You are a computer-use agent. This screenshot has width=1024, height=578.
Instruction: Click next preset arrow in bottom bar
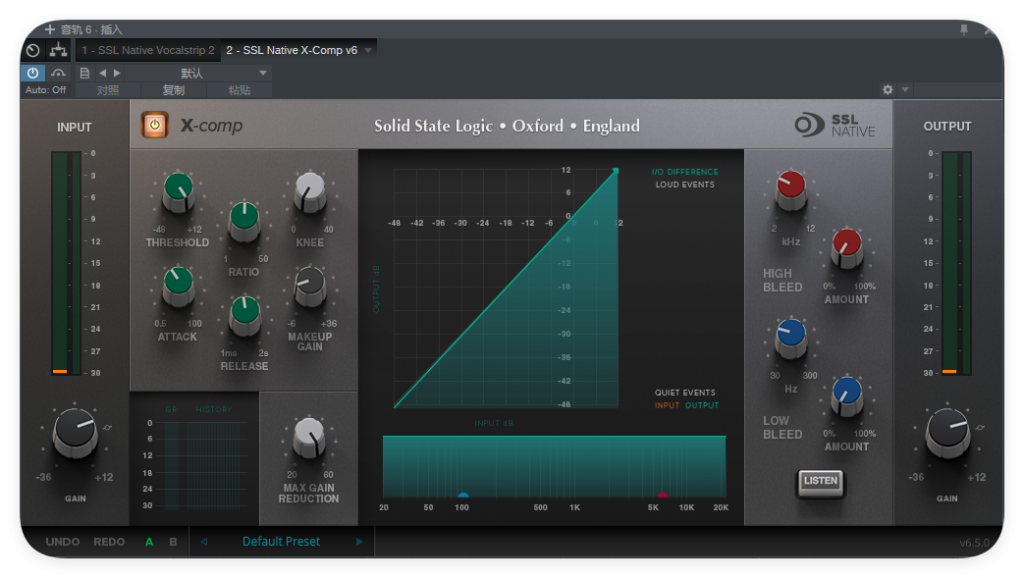[359, 541]
